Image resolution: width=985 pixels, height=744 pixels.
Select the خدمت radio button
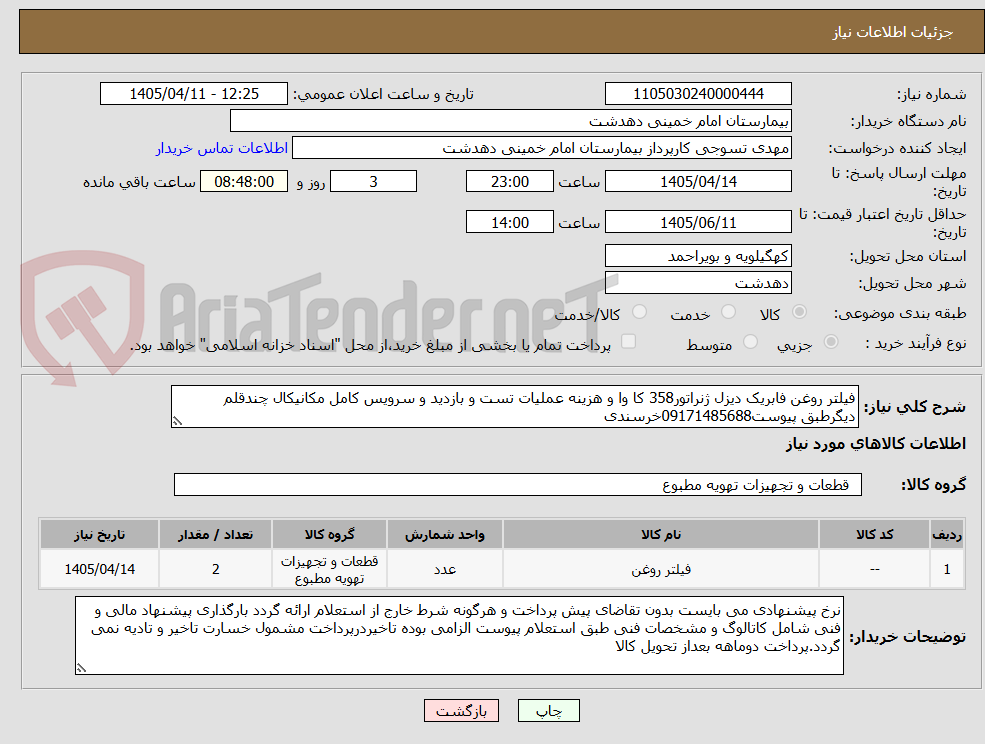pyautogui.click(x=728, y=312)
